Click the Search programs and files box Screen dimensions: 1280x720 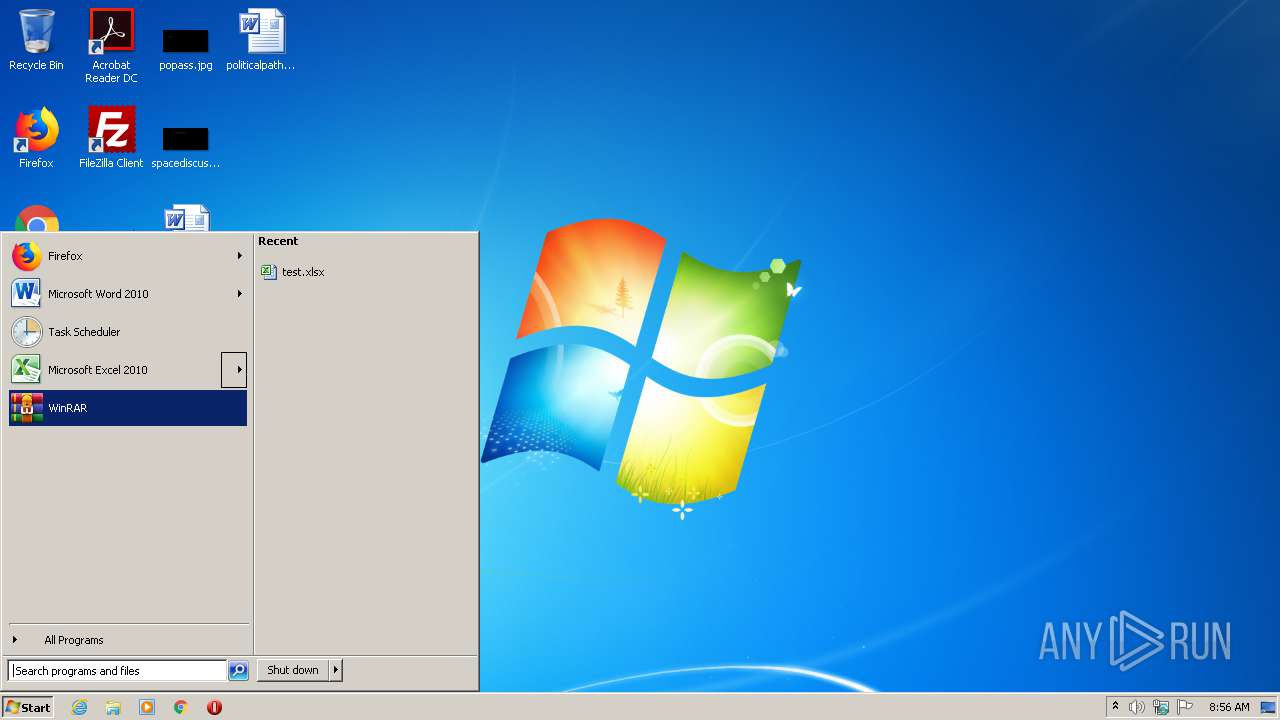tap(117, 671)
